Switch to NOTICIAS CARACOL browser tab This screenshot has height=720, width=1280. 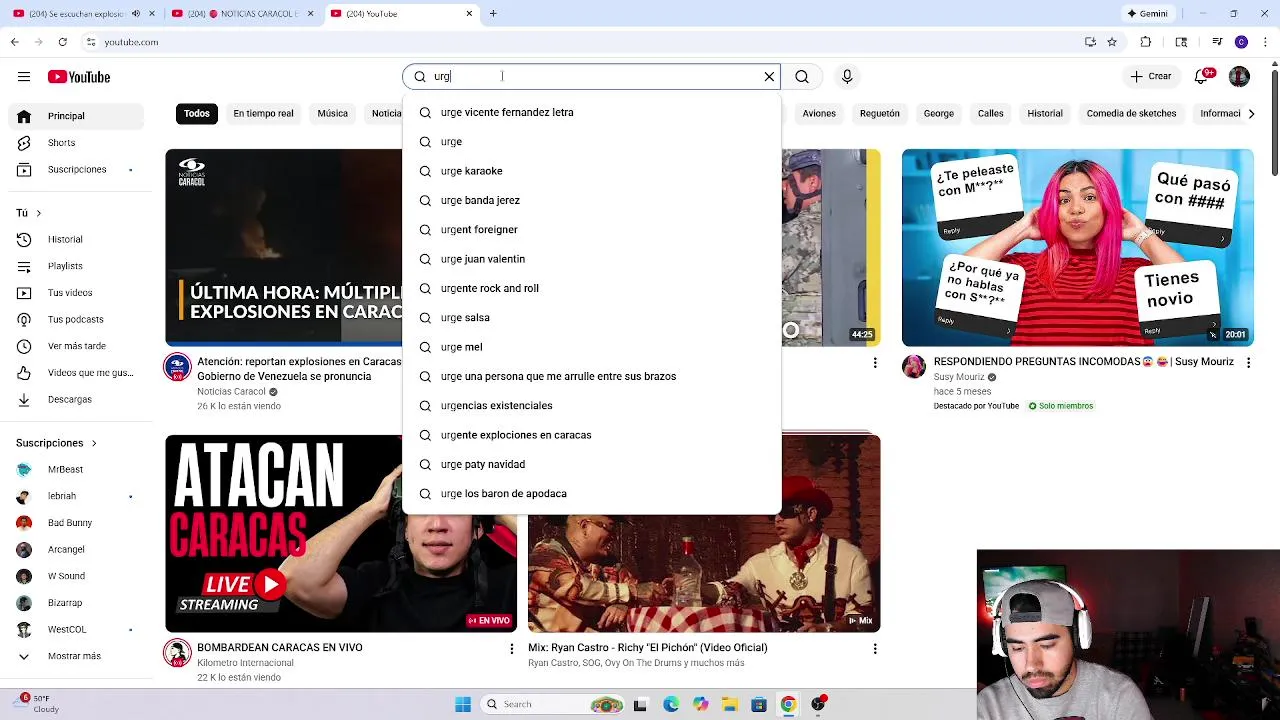point(243,14)
